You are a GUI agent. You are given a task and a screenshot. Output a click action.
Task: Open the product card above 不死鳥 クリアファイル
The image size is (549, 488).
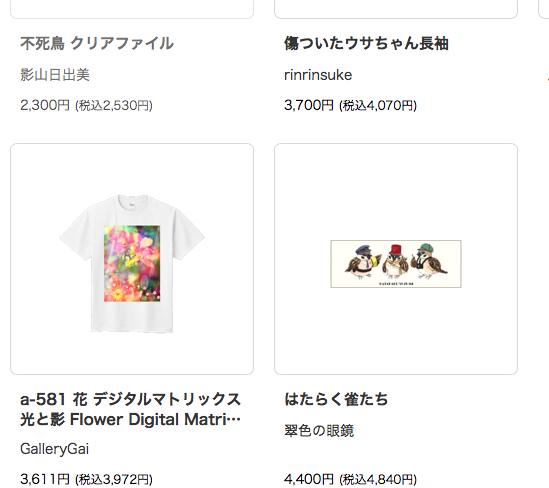point(132,9)
